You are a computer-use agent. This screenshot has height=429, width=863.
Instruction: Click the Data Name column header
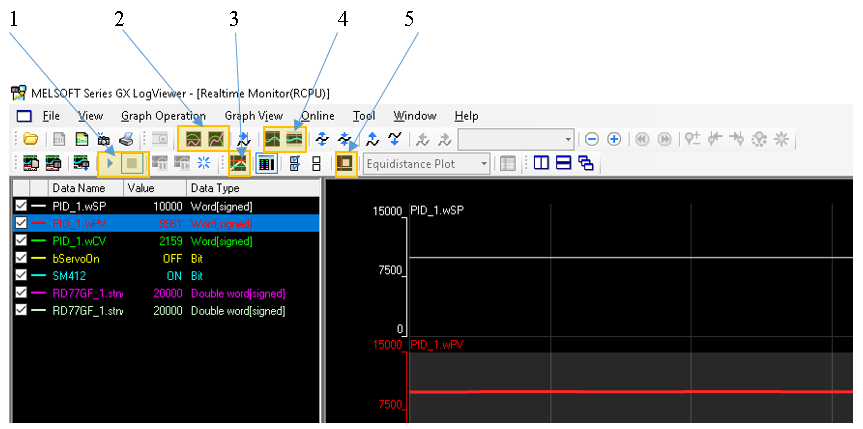coord(86,188)
